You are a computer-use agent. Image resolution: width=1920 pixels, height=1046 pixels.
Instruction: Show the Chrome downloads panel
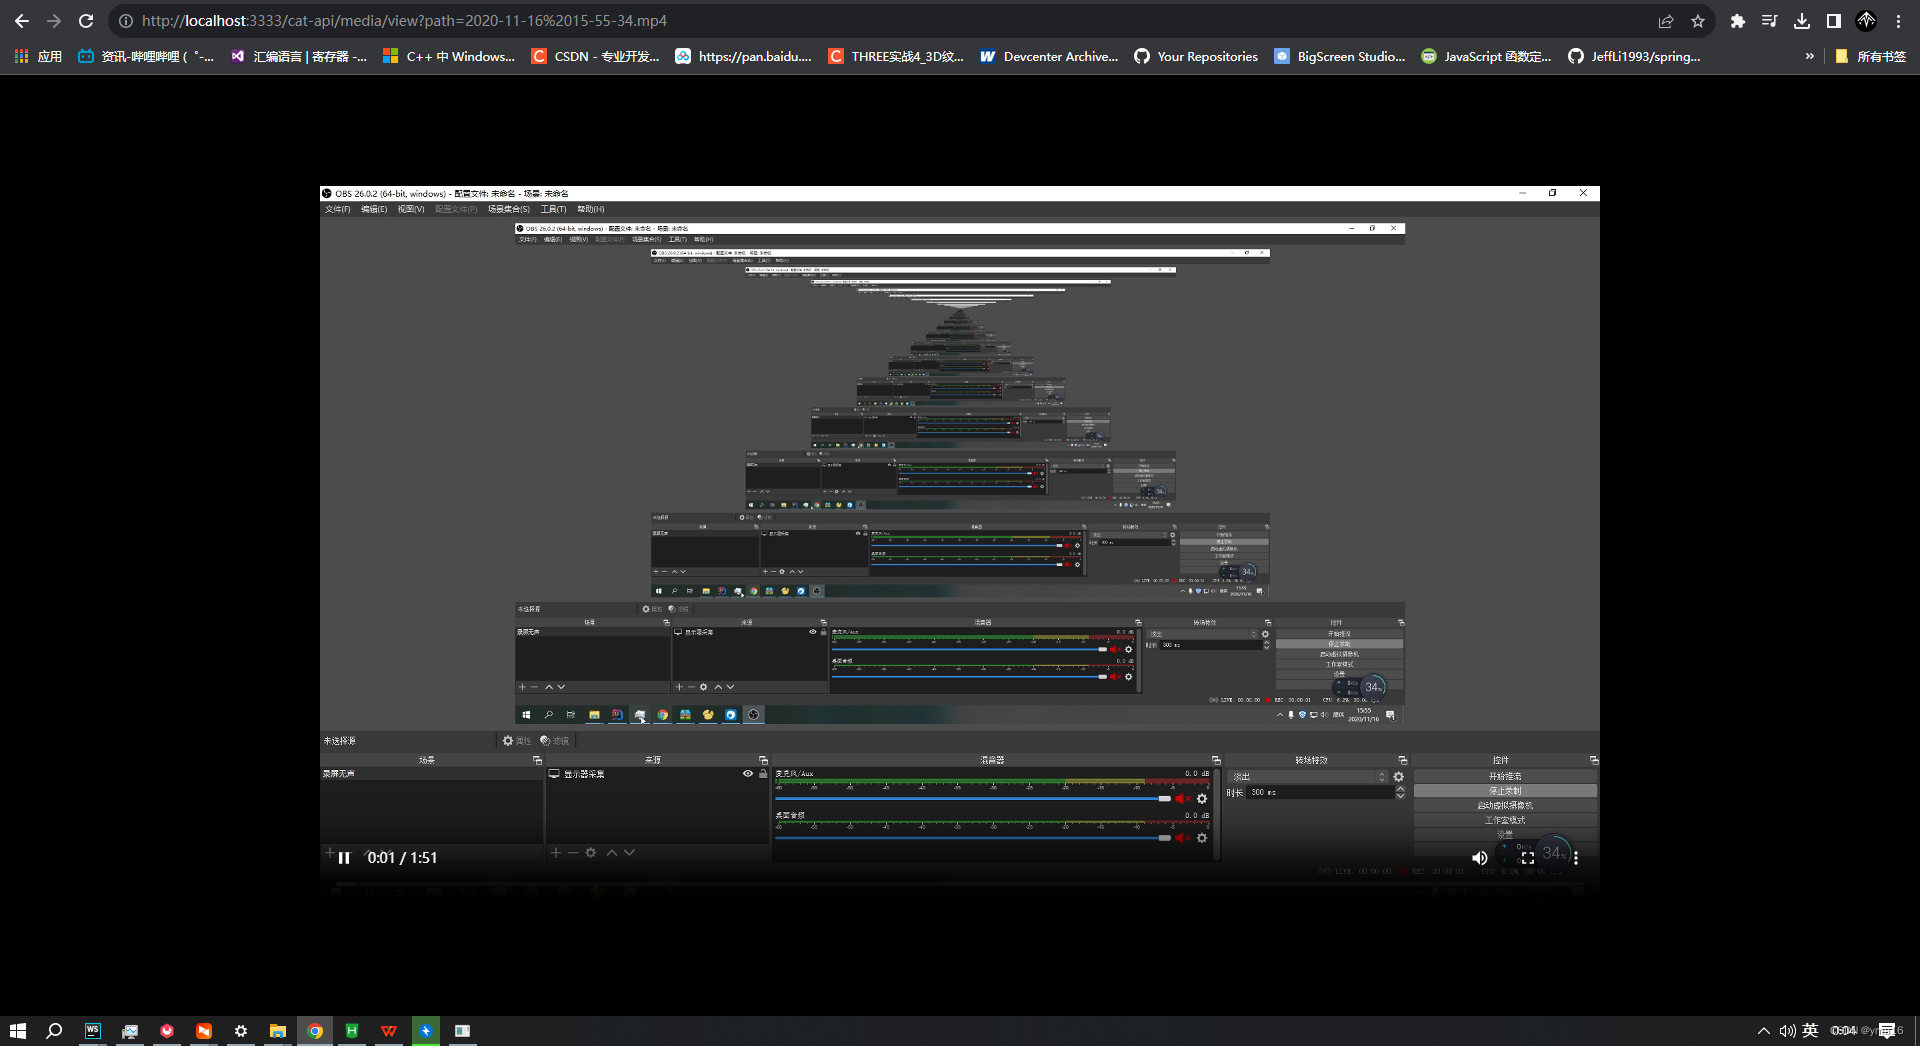coord(1802,21)
